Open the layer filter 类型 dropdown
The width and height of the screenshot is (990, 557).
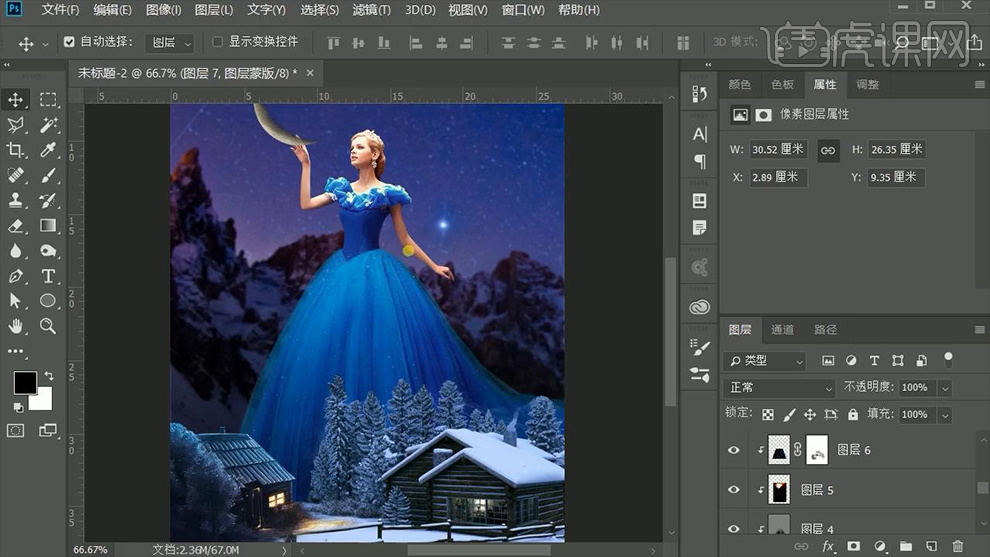pos(765,360)
